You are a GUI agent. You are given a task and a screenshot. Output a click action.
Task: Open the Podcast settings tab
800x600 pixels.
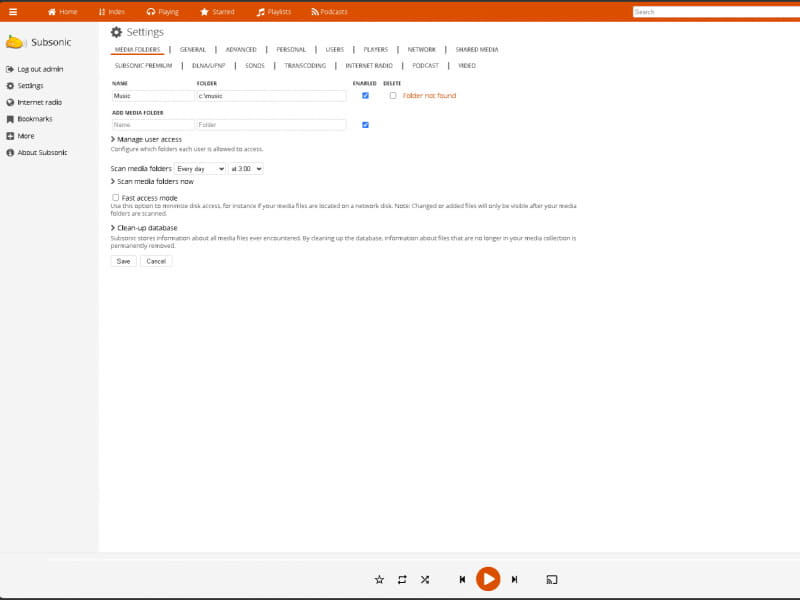[426, 65]
